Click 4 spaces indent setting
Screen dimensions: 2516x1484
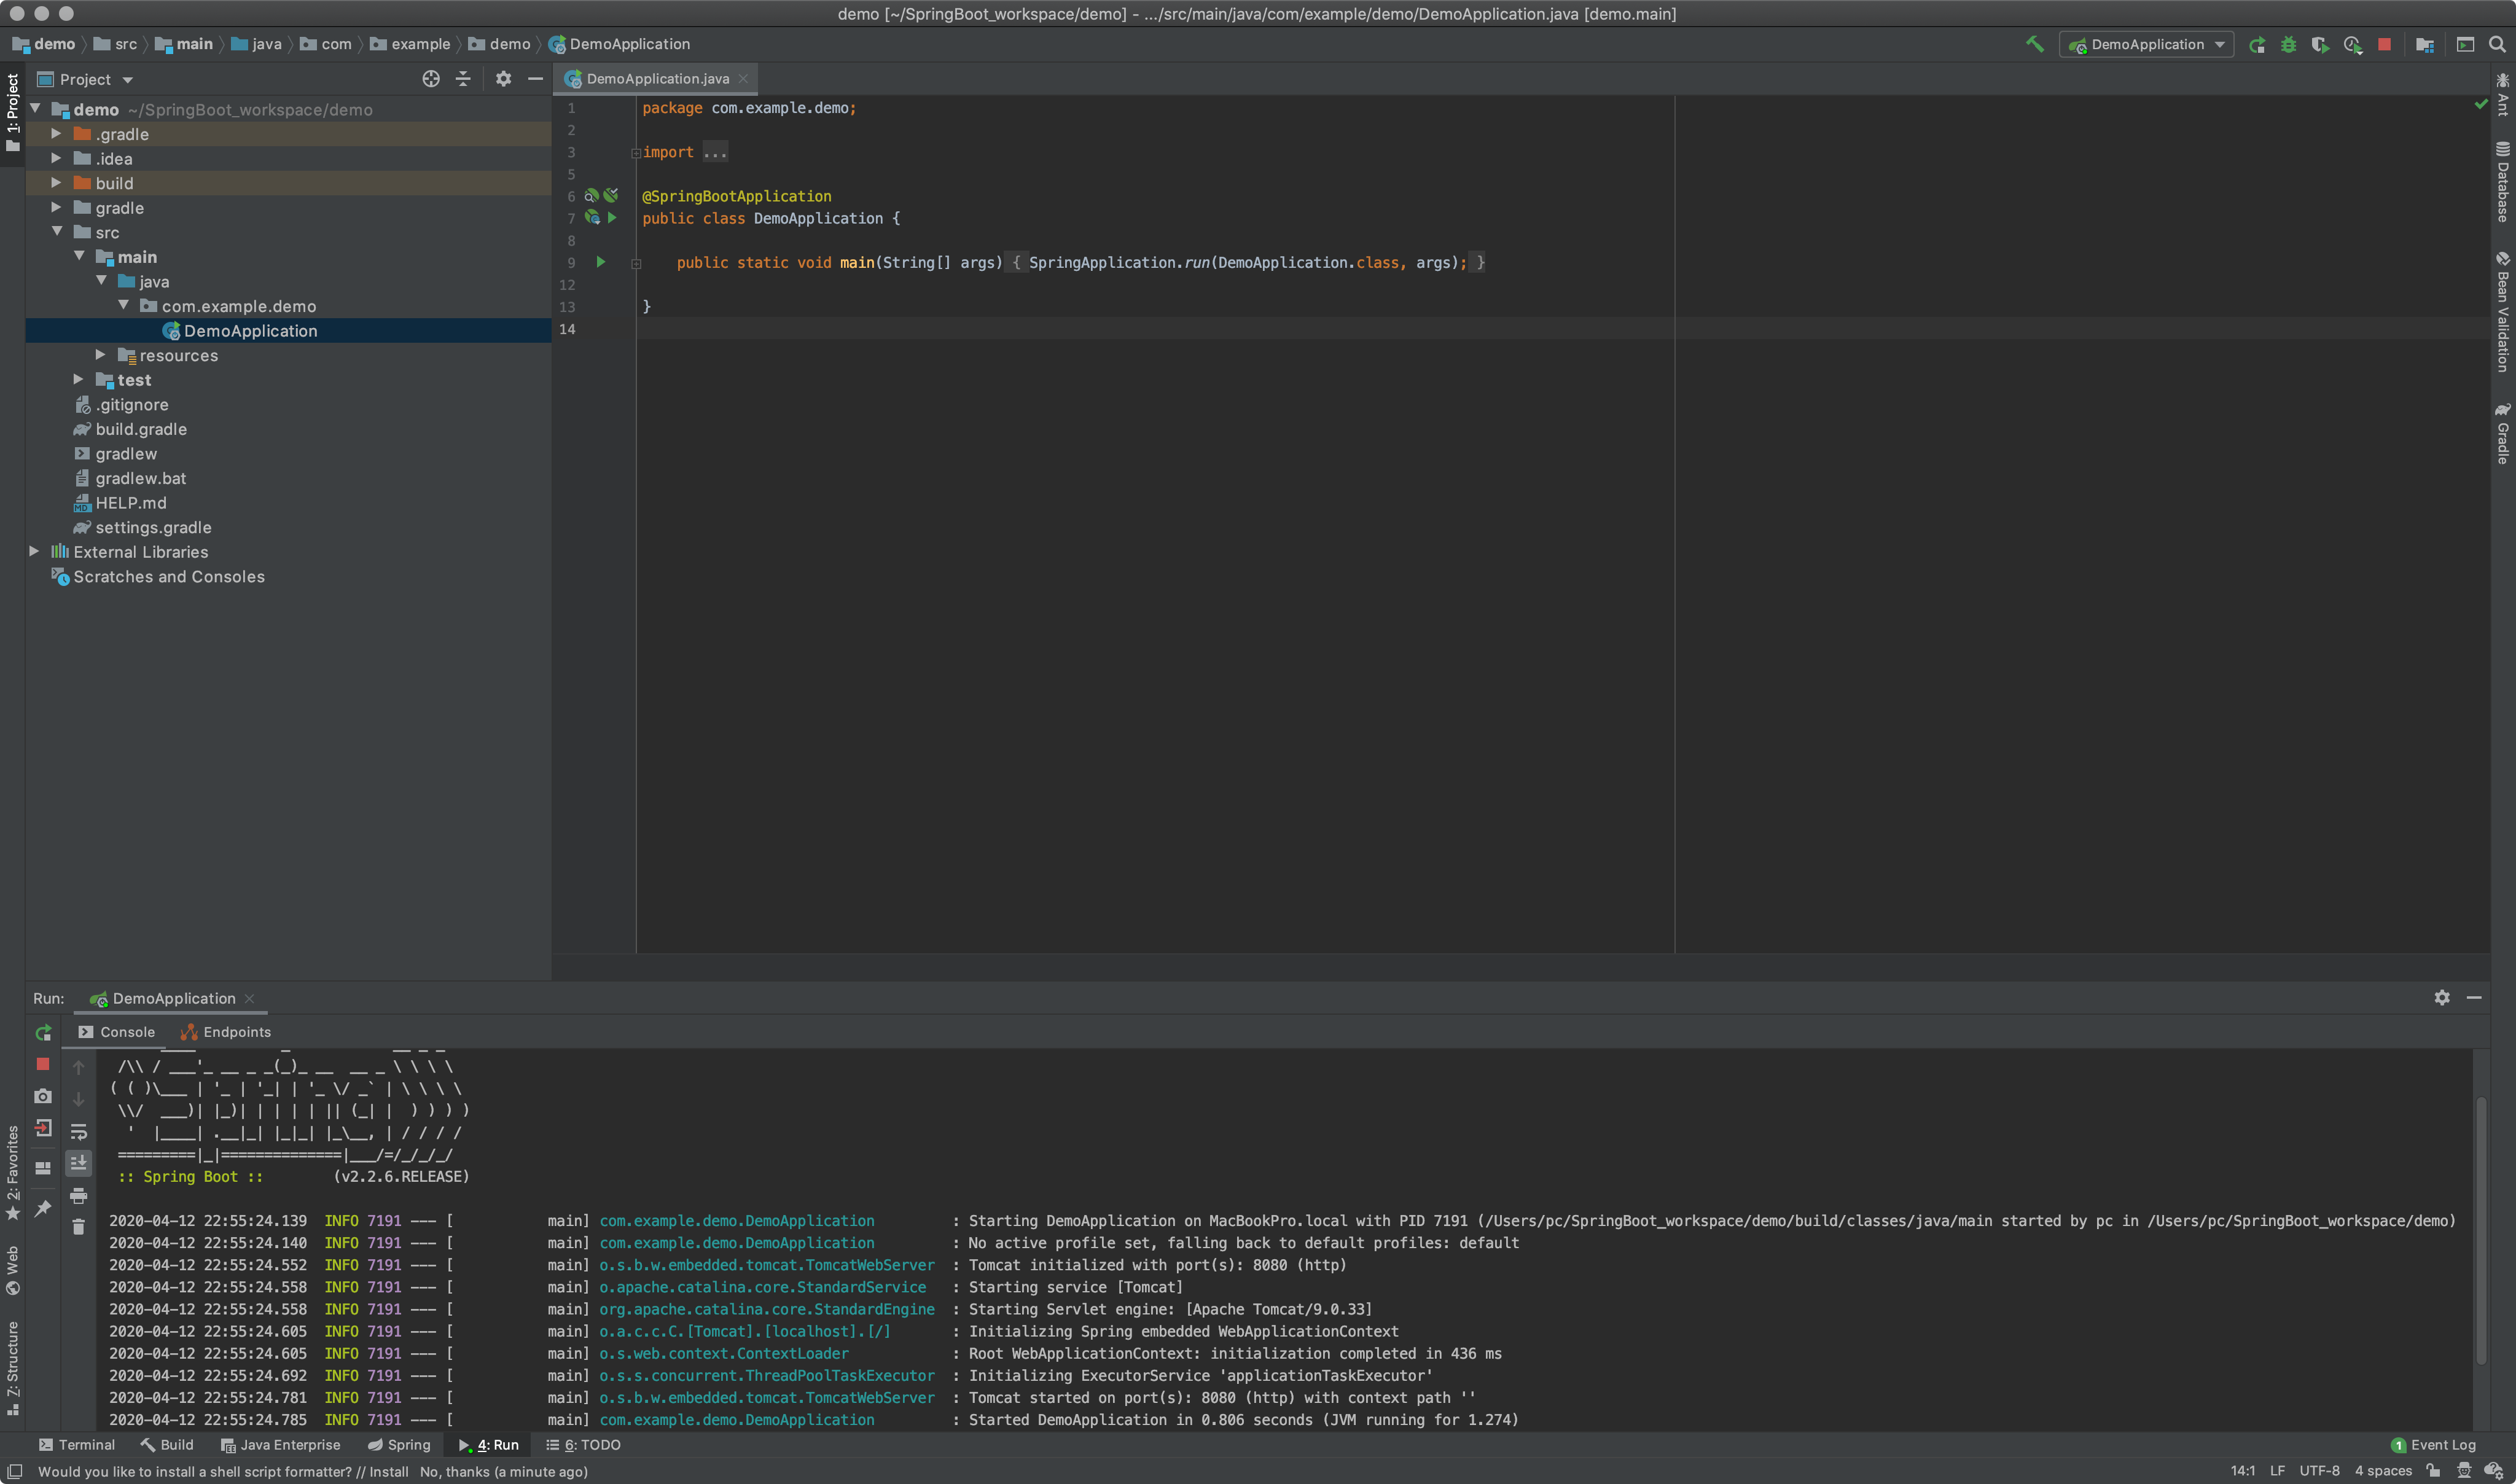point(2383,1471)
